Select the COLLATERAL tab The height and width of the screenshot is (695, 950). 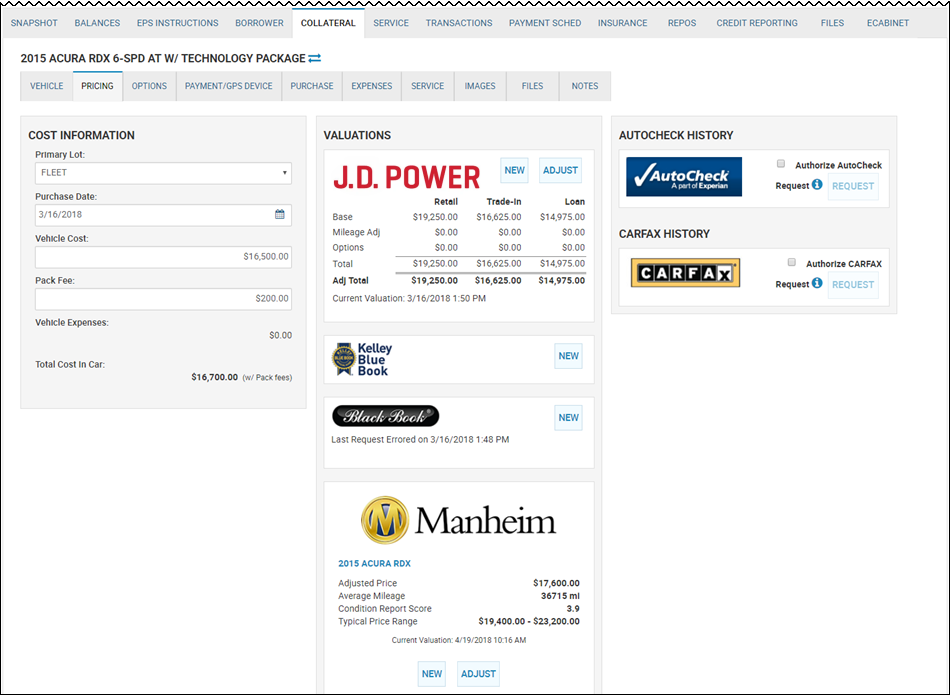pos(328,23)
